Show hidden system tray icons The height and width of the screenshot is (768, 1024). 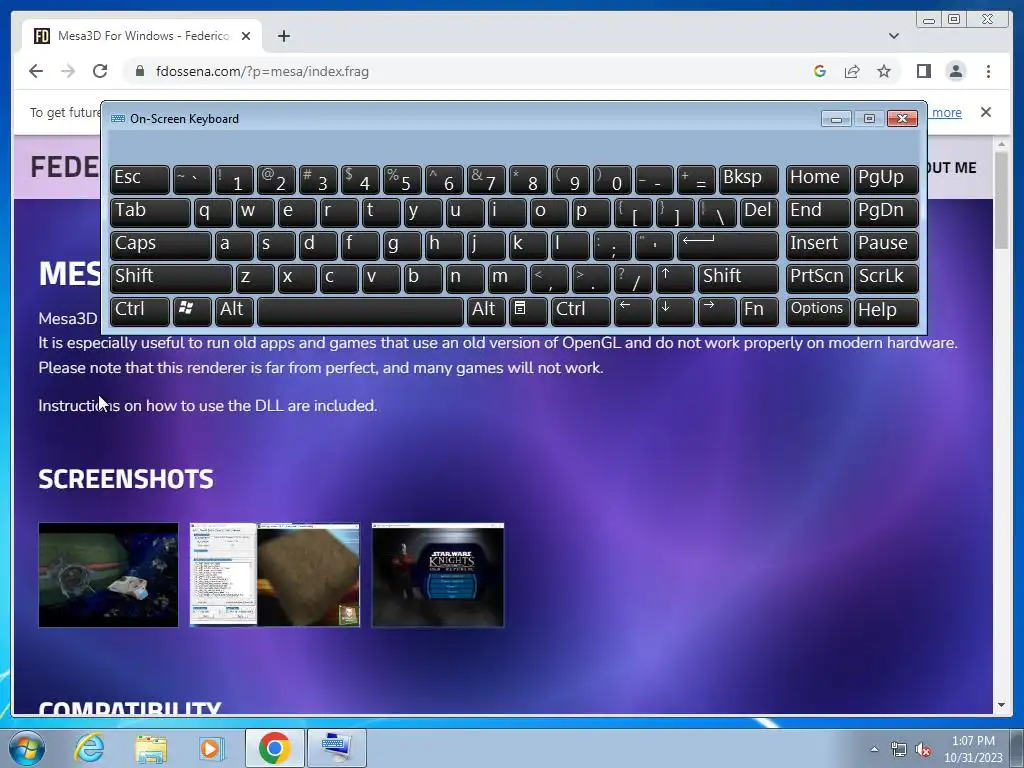coord(874,749)
